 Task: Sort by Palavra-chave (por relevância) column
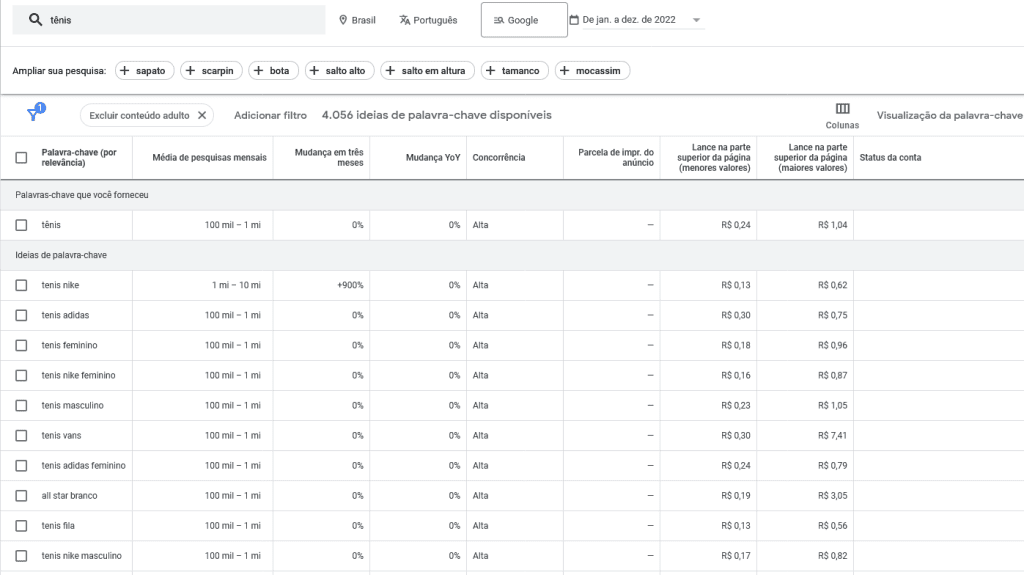[79, 157]
